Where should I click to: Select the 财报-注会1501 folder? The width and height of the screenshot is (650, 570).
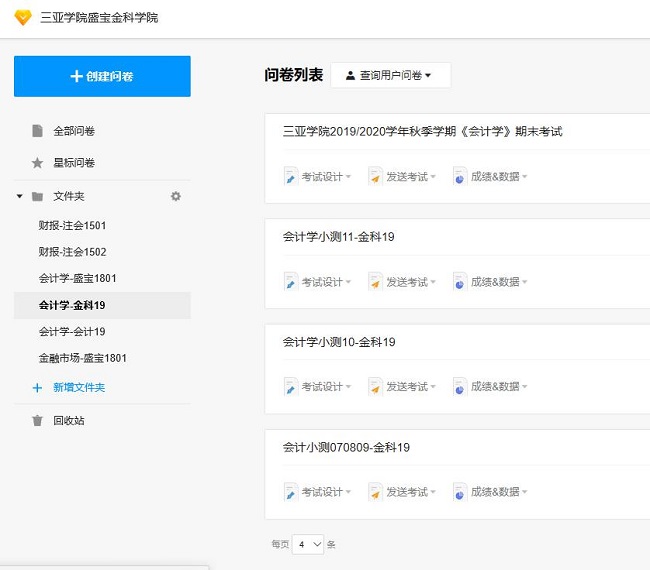72,226
